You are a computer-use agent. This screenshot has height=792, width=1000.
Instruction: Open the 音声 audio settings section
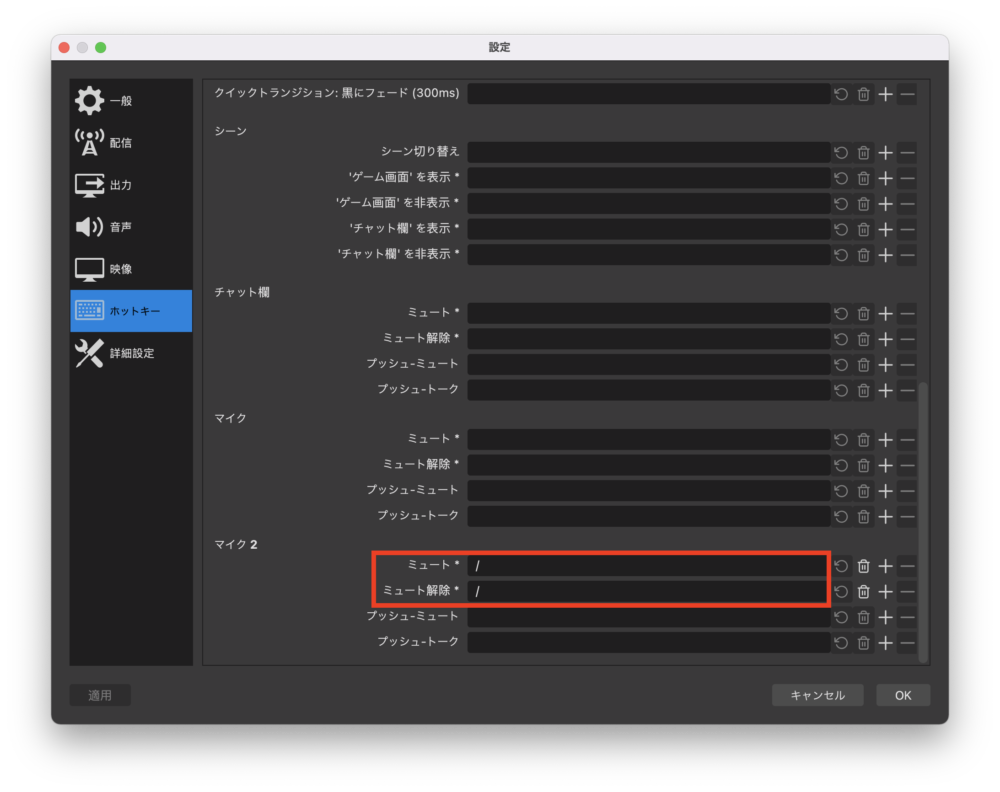pos(131,227)
